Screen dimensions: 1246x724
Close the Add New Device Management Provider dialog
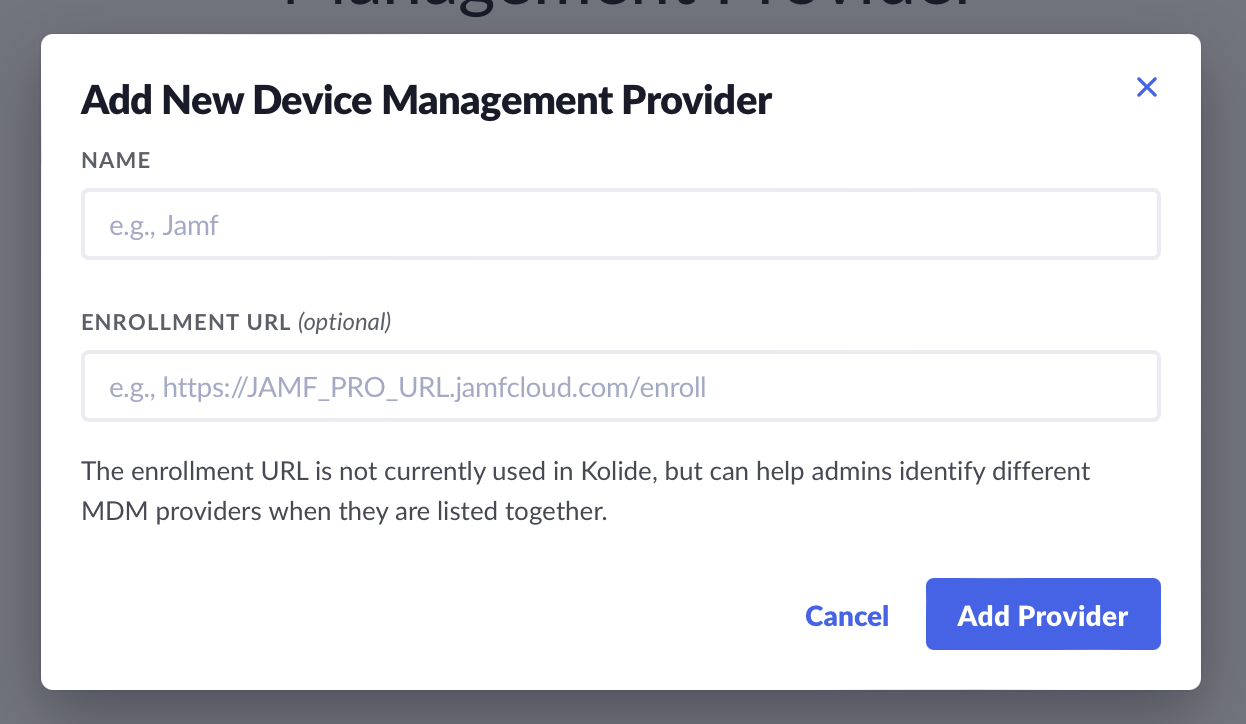(x=1146, y=88)
